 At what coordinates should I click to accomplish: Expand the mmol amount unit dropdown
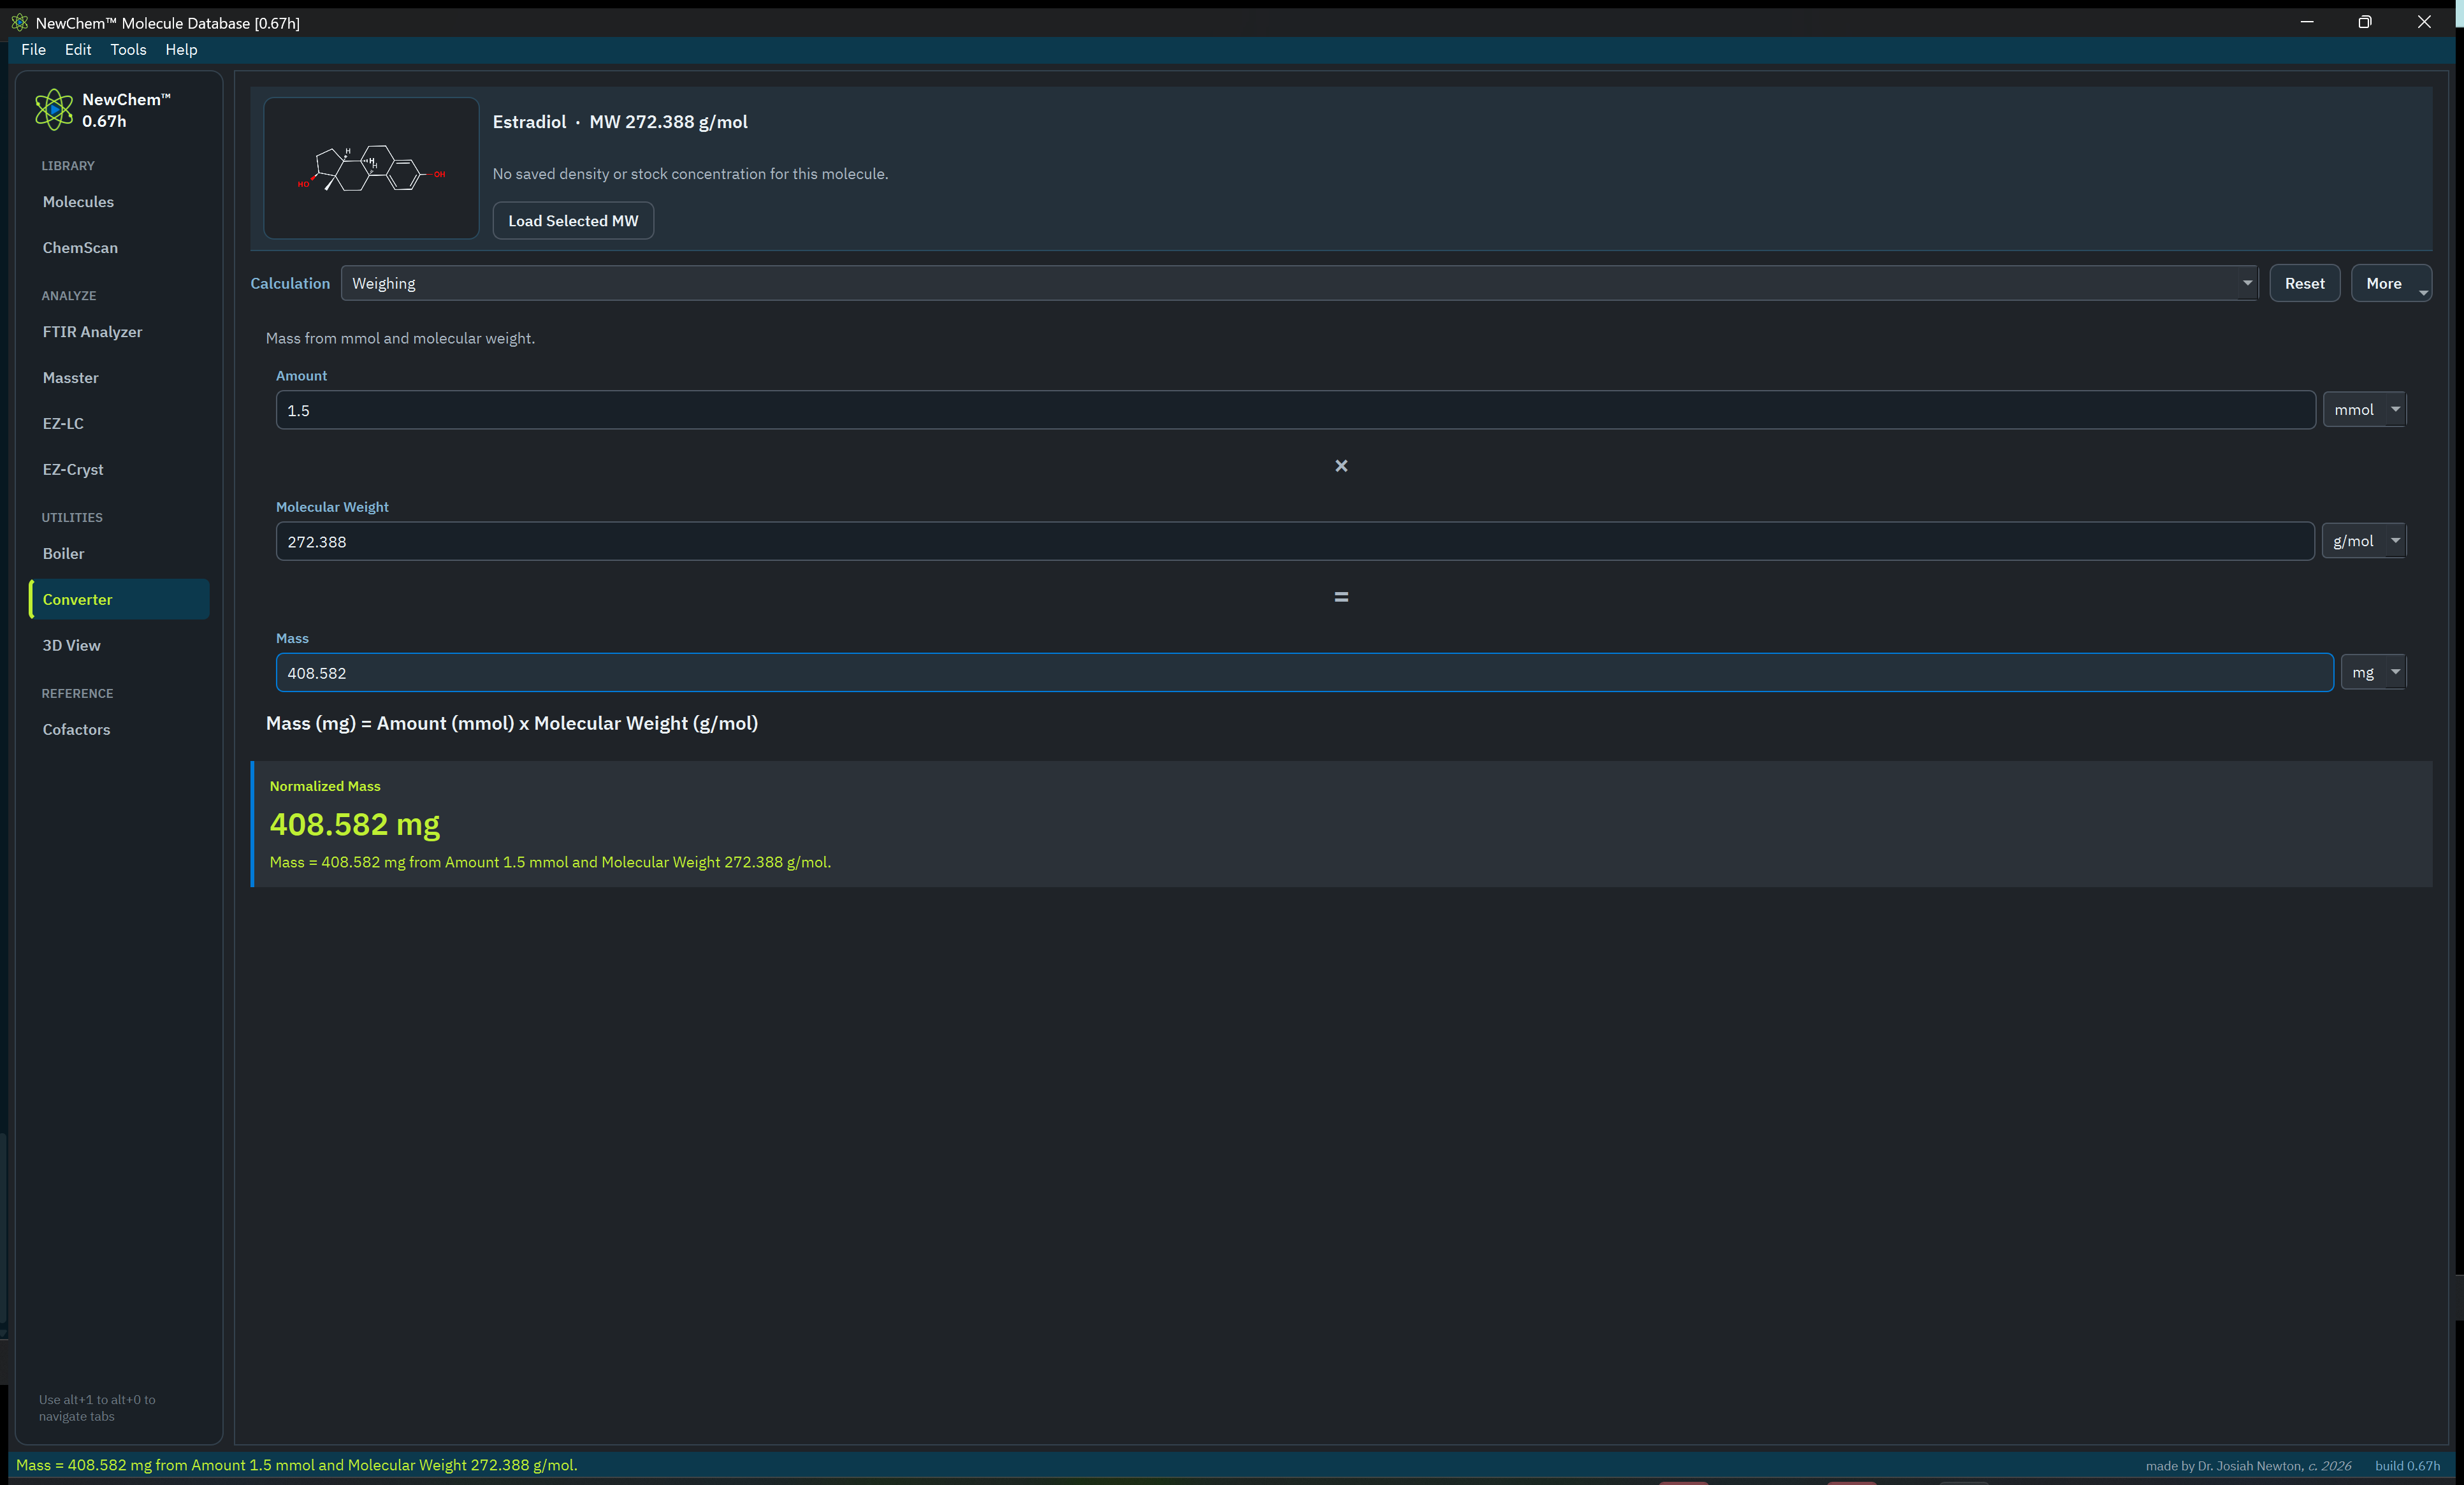[x=2364, y=409]
